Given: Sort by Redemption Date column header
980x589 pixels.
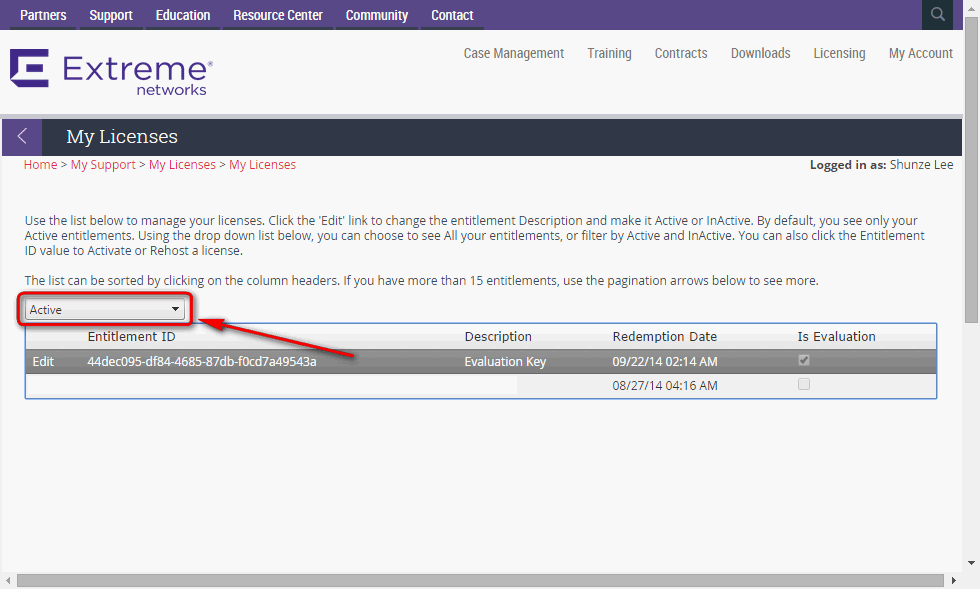Looking at the screenshot, I should click(x=664, y=337).
